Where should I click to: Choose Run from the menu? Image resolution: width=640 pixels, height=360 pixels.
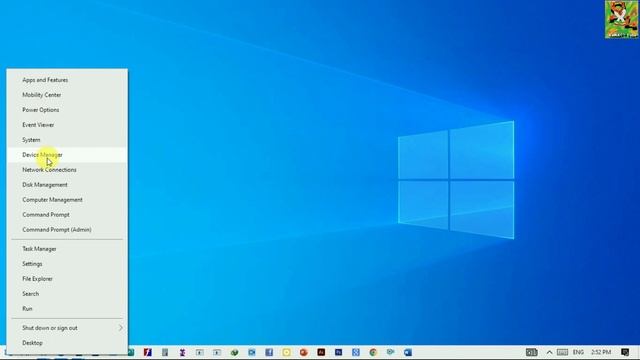tap(67, 309)
